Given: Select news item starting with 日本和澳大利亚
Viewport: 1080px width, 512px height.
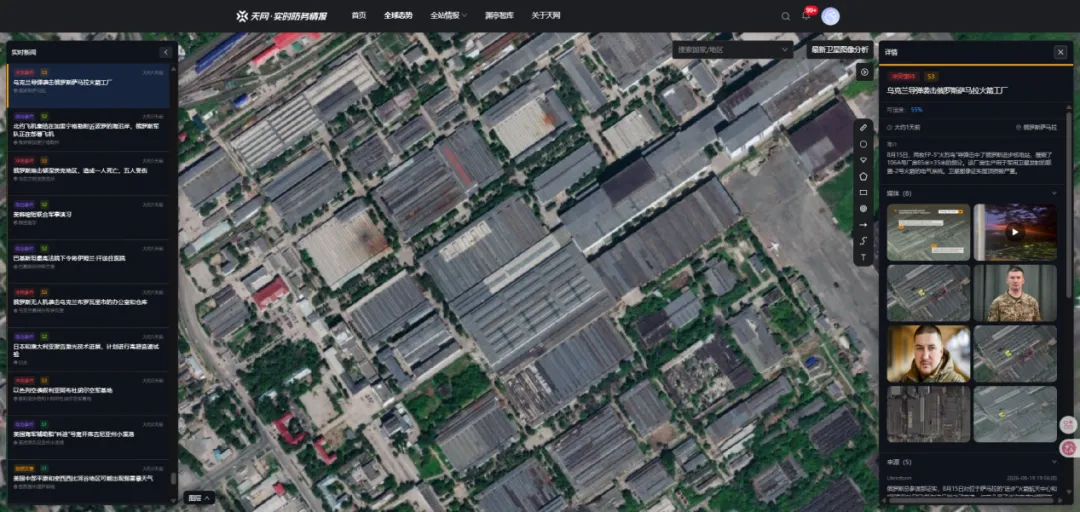Looking at the screenshot, I should coord(88,349).
